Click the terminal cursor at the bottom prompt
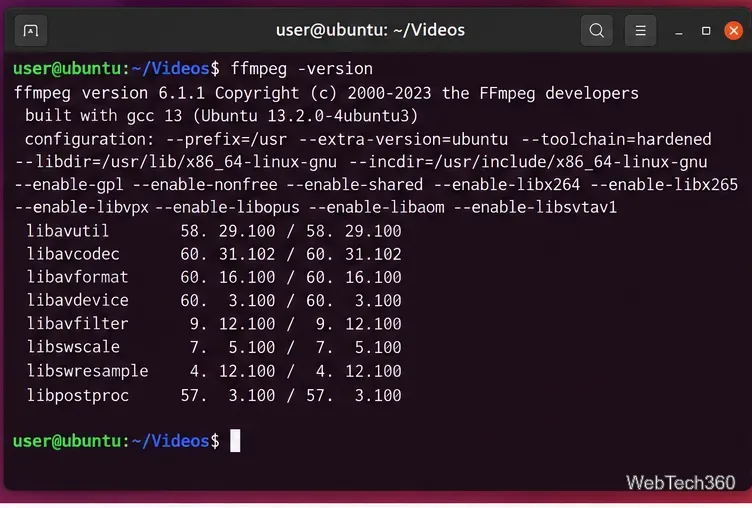752x508 pixels. pyautogui.click(x=235, y=440)
